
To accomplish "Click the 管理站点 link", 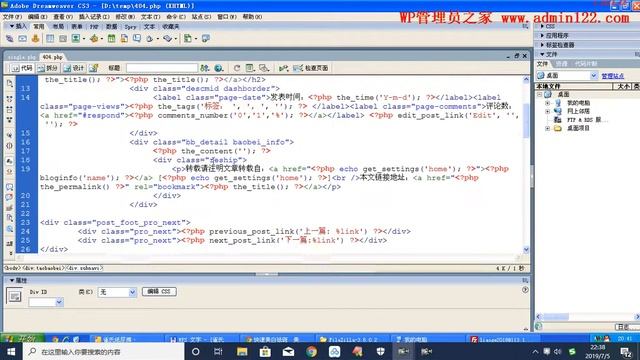I will [613, 76].
